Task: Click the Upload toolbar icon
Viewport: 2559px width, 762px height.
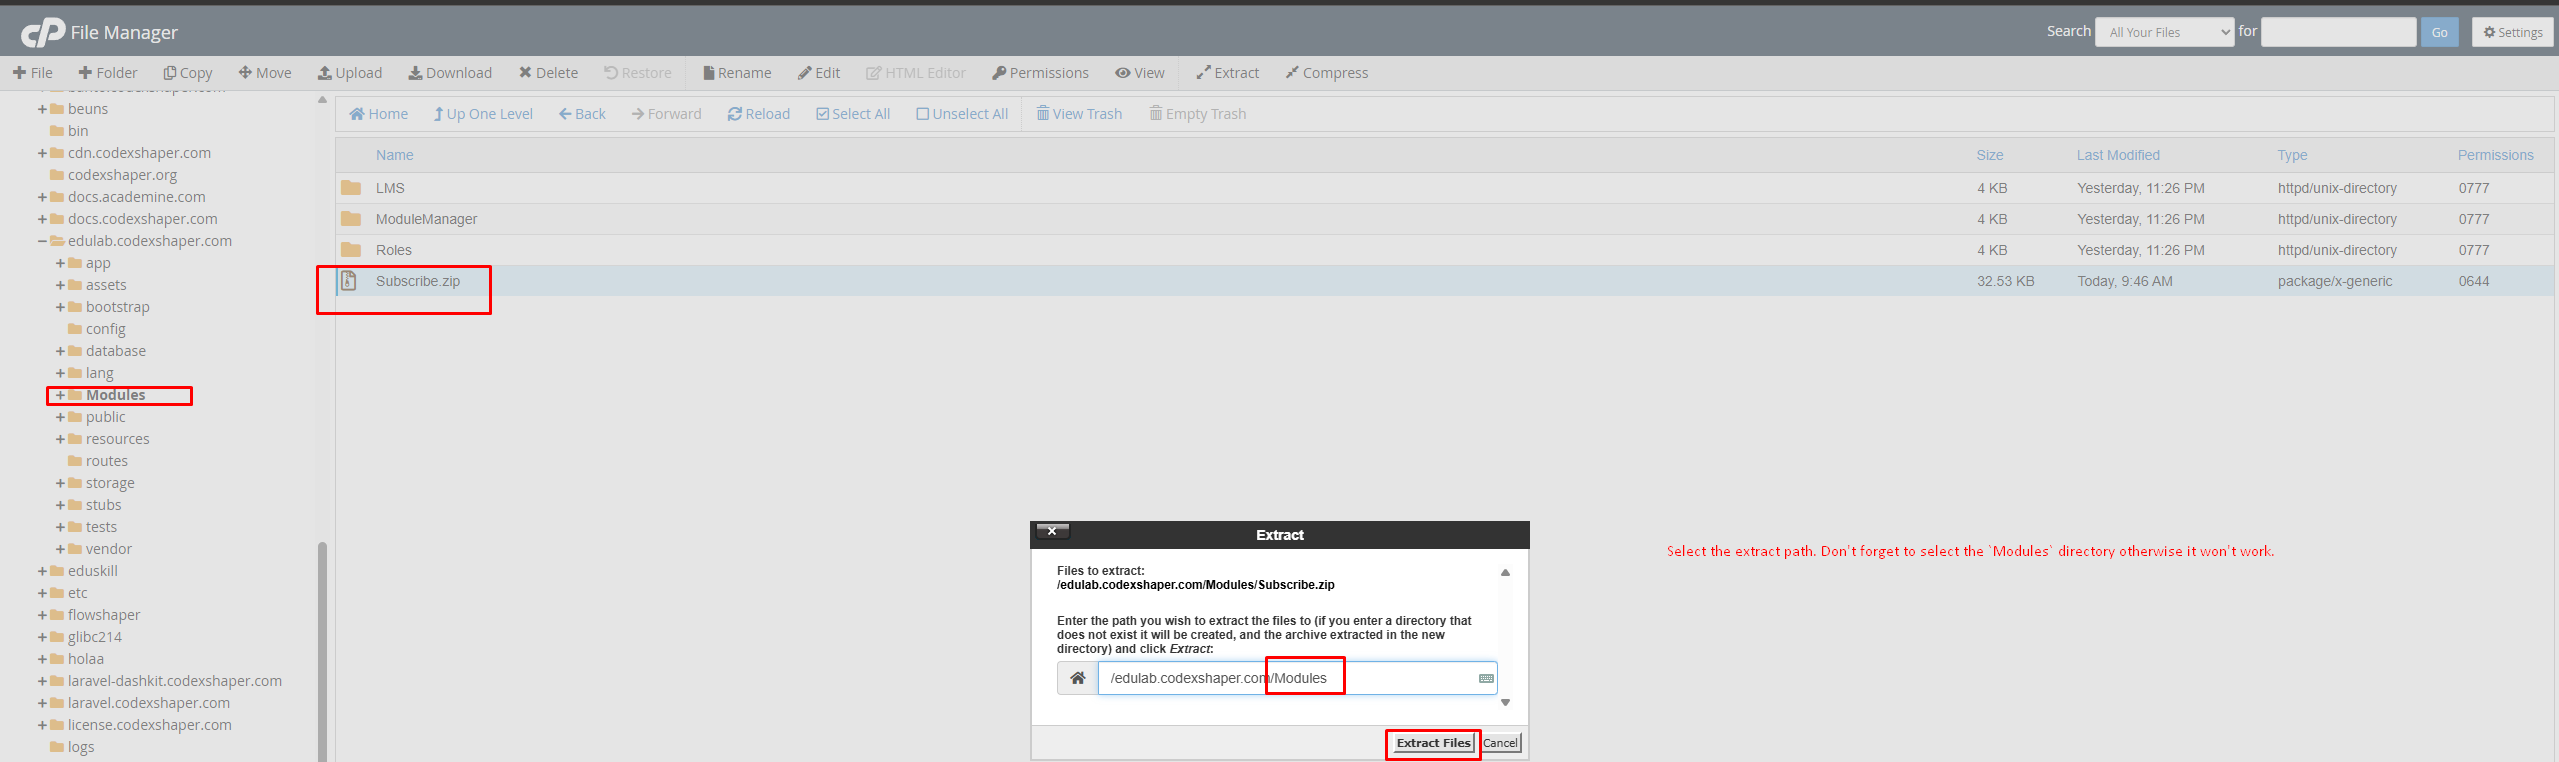Action: [325, 73]
